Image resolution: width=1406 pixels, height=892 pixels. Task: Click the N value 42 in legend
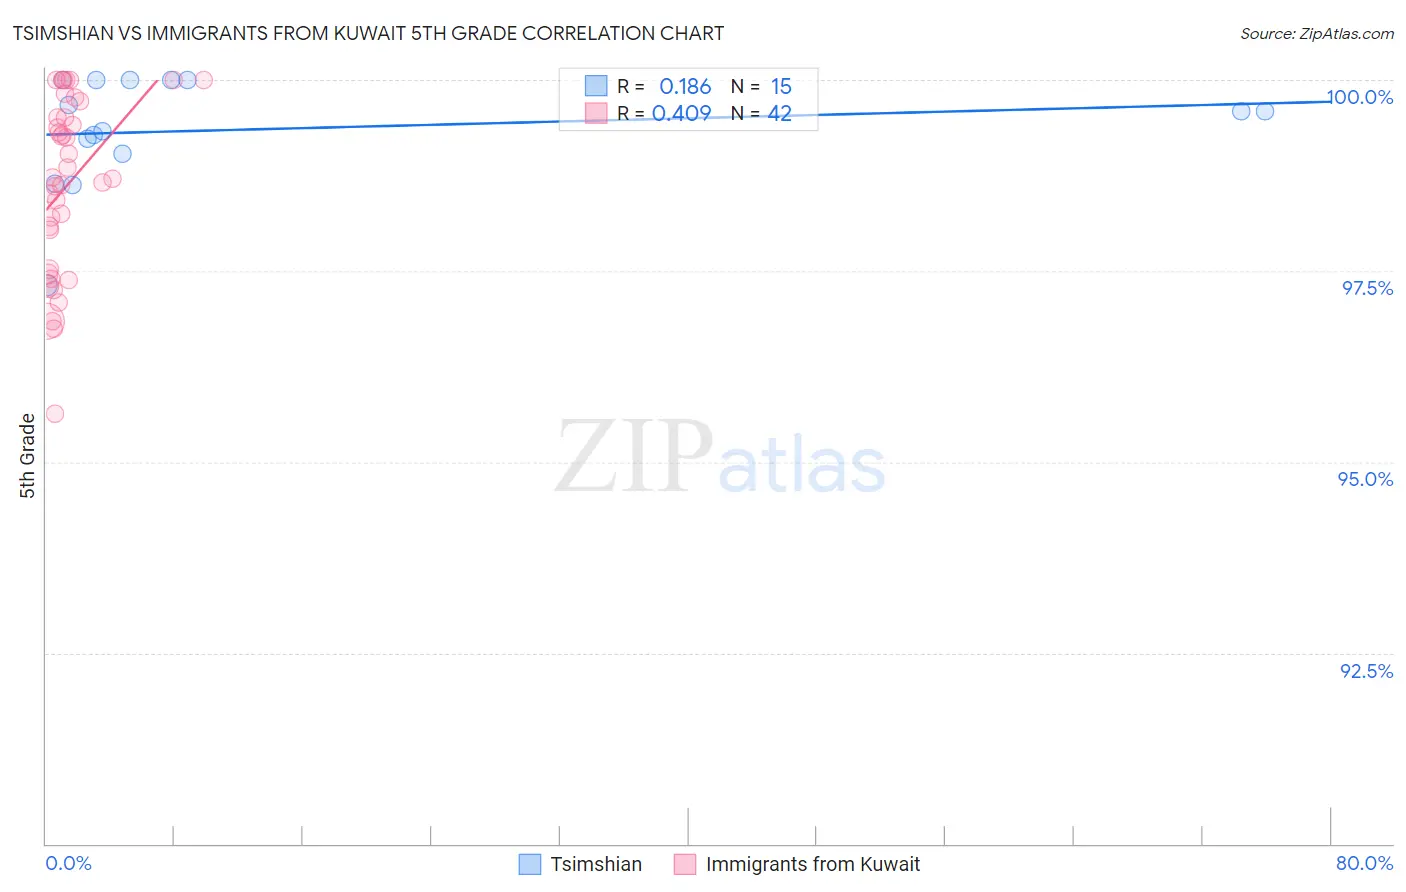tap(780, 114)
